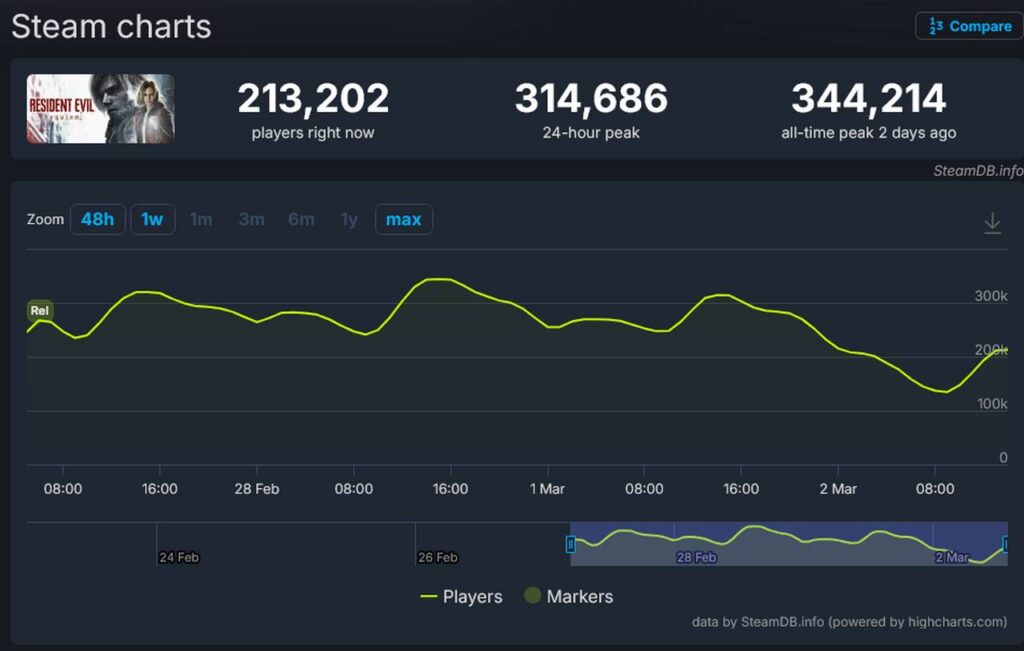Set zoom range to 48h
The image size is (1024, 651).
pyautogui.click(x=97, y=219)
